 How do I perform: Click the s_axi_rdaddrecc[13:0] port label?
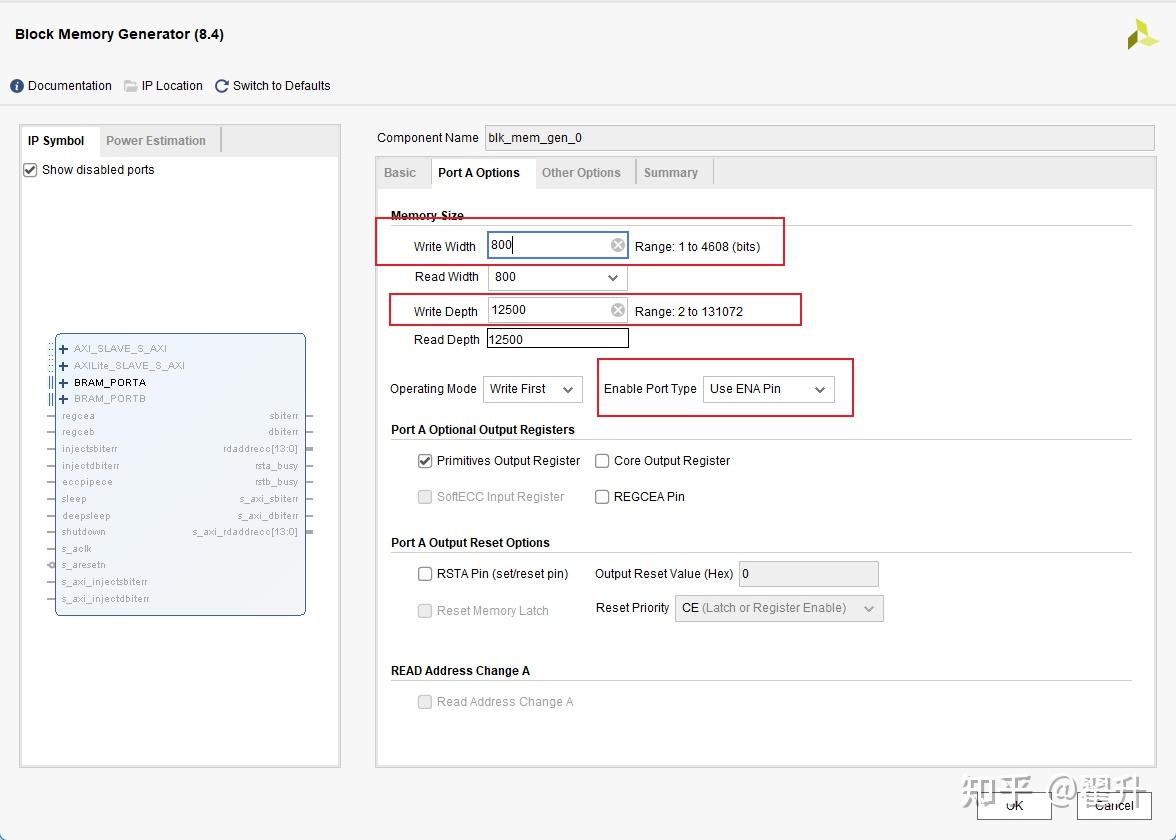[x=245, y=532]
